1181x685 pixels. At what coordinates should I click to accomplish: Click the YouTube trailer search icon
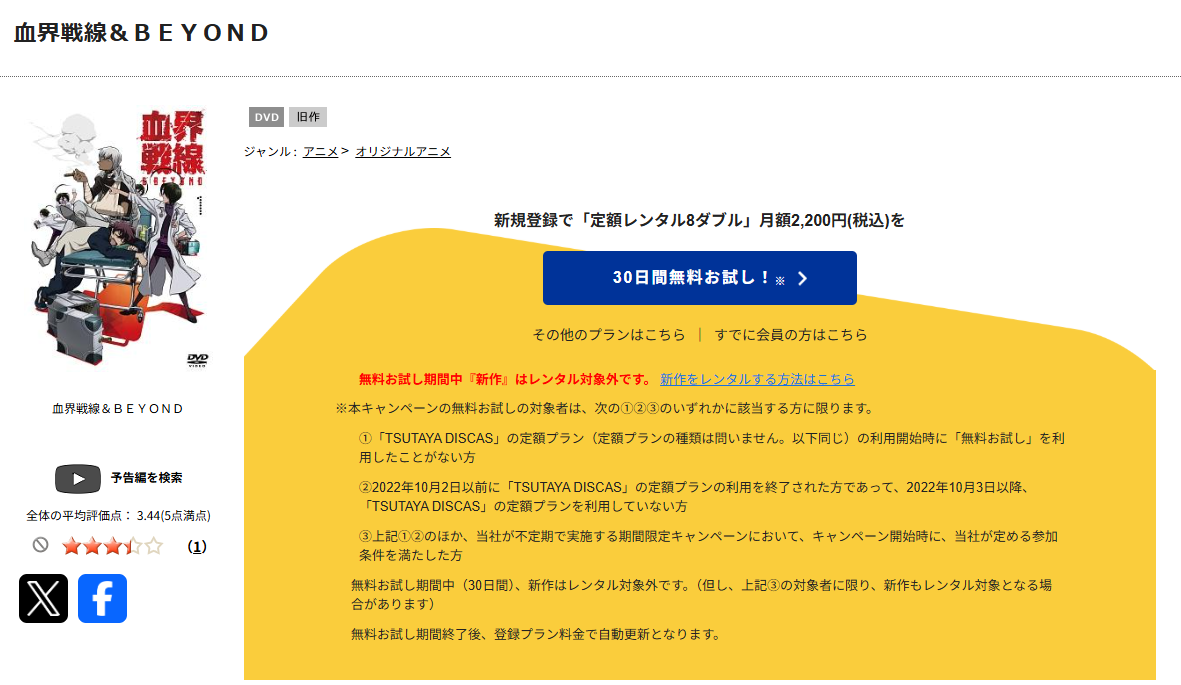(78, 479)
